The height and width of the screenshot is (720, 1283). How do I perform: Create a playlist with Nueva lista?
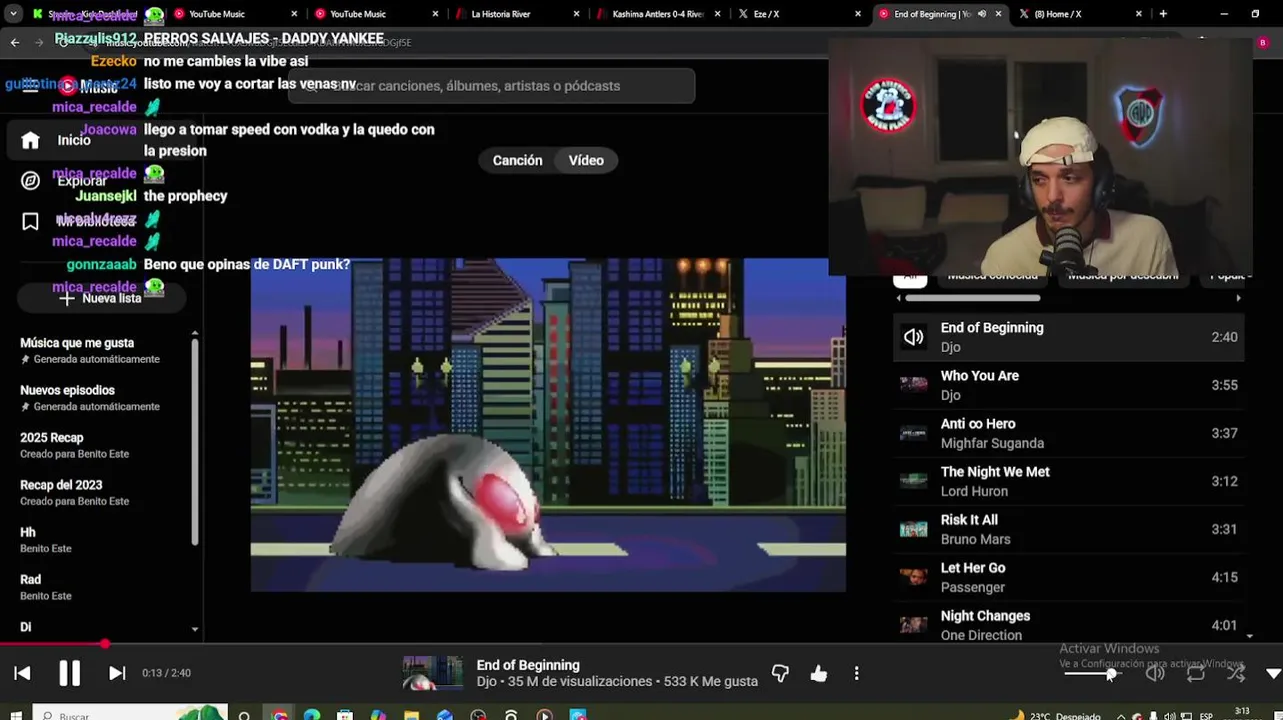[100, 298]
